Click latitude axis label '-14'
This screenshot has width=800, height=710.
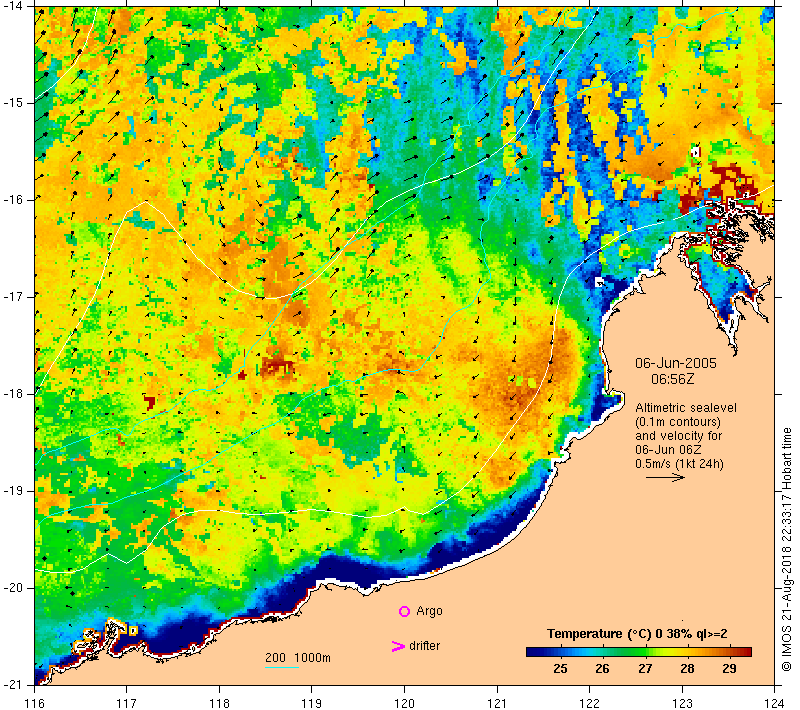point(12,6)
